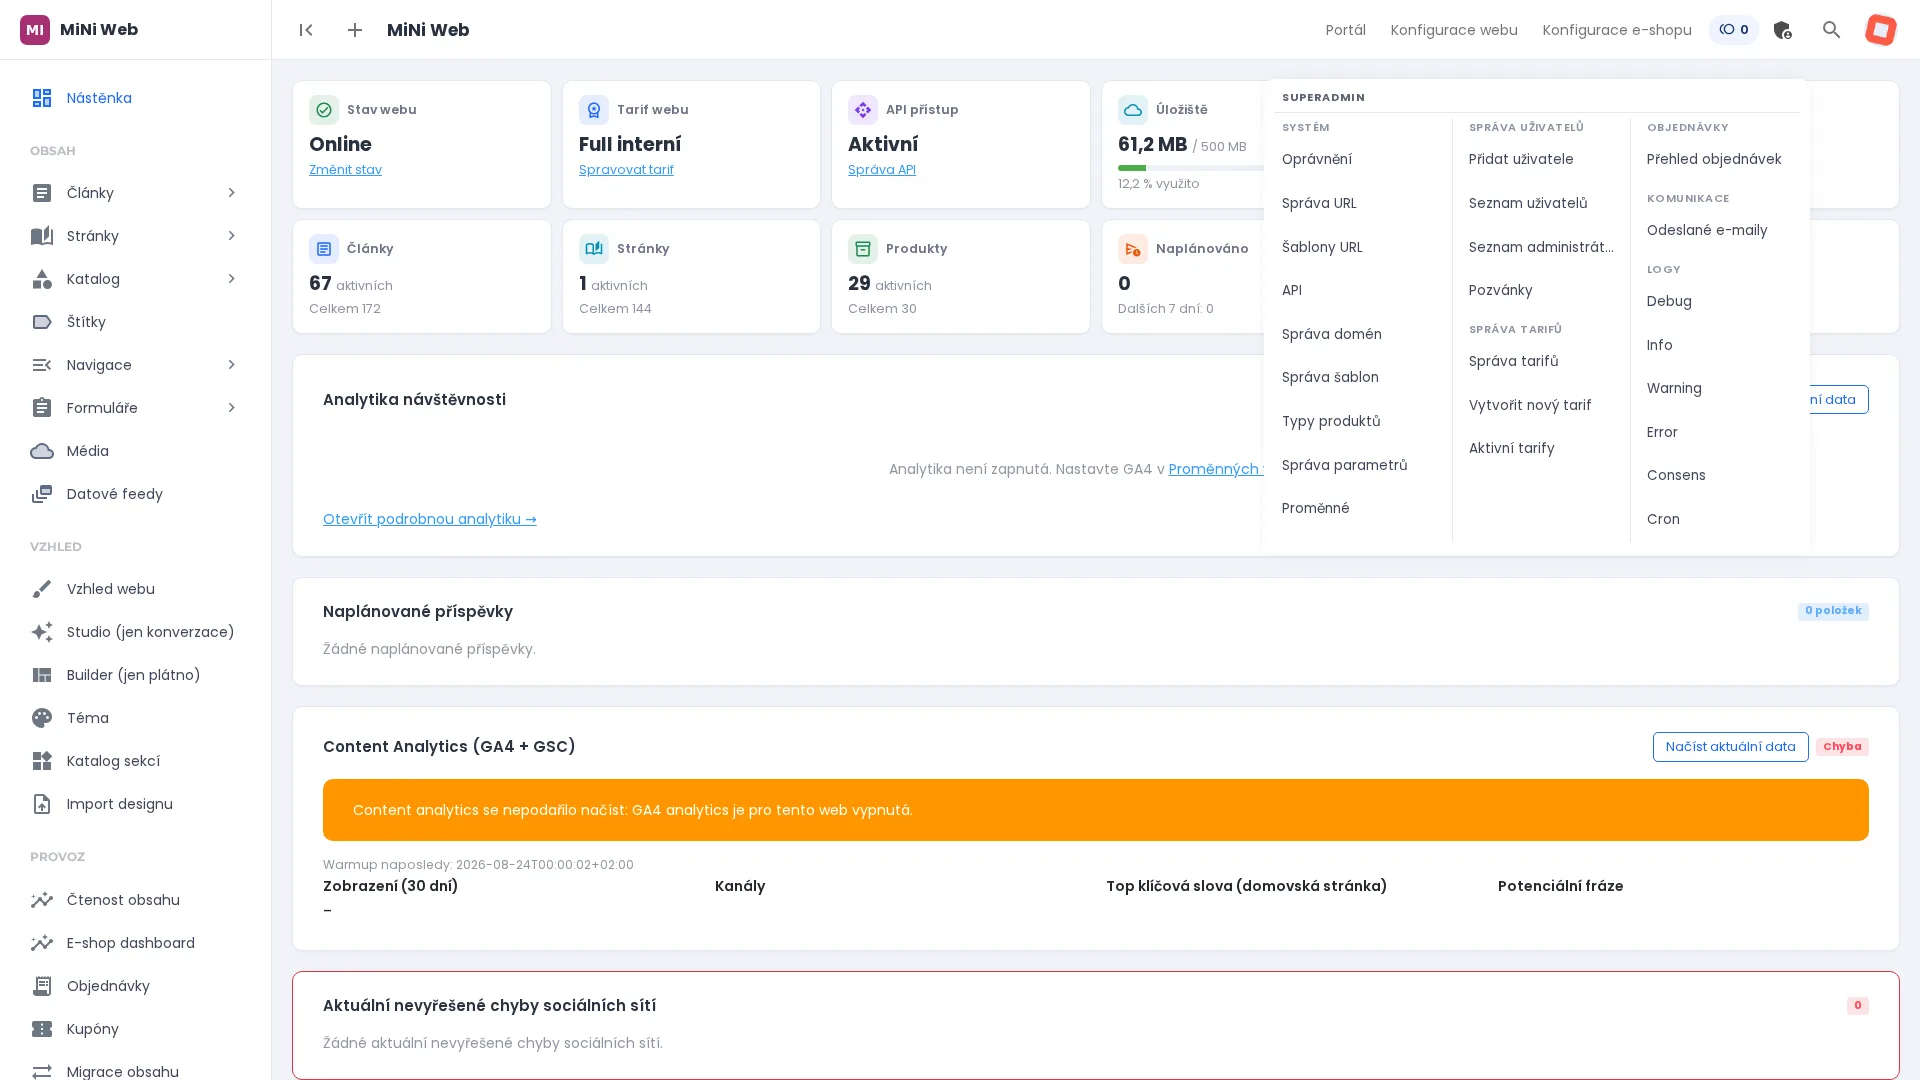Image resolution: width=1920 pixels, height=1080 pixels.
Task: Open Konfigurace e-shopu menu
Action: point(1617,30)
